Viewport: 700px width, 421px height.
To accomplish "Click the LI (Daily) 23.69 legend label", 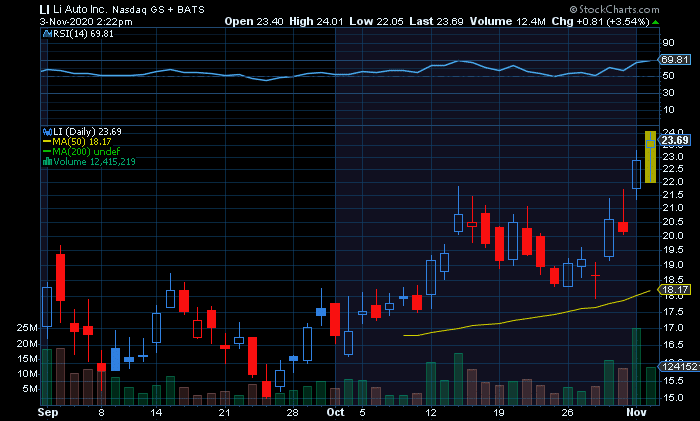I will [87, 132].
